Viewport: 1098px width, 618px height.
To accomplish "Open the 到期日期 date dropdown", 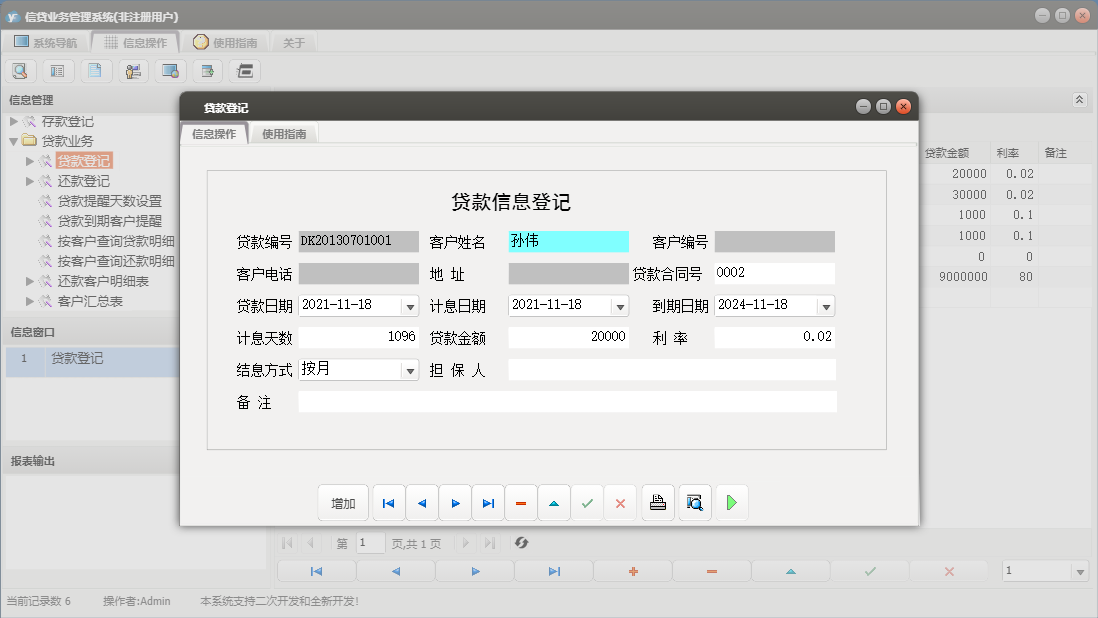I will point(829,305).
